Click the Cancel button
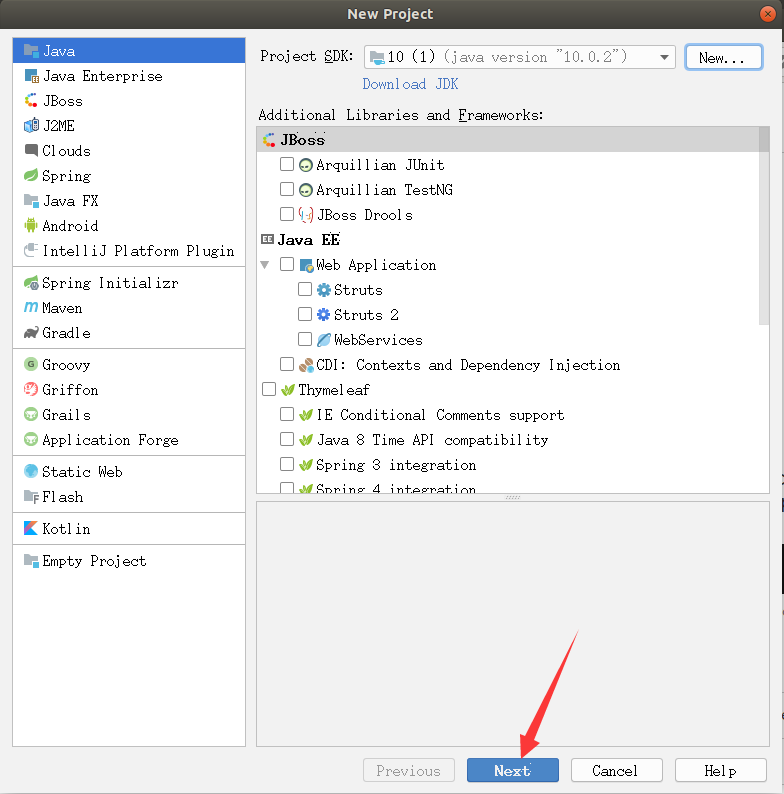Screen dimensions: 784x794 (x=616, y=770)
